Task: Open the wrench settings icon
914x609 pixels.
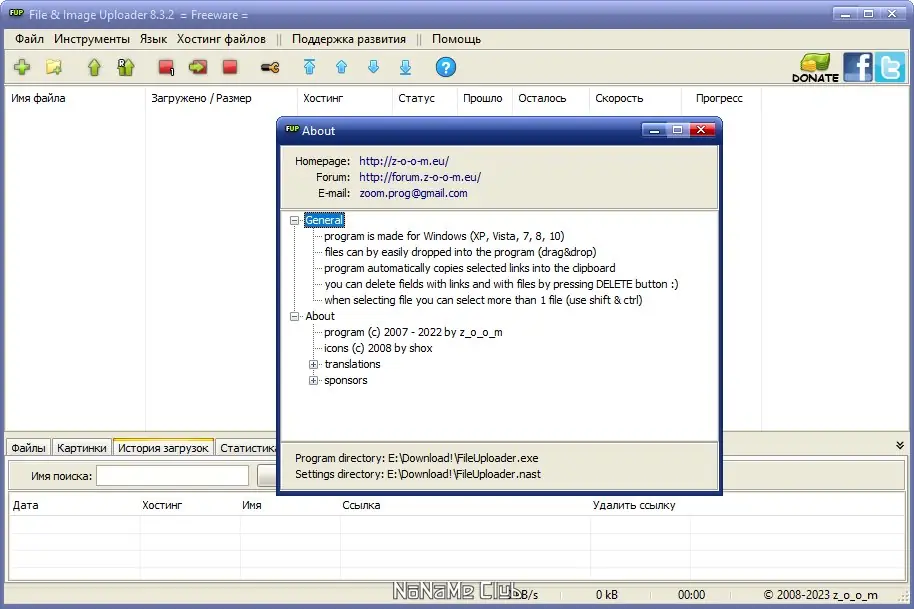Action: 270,68
